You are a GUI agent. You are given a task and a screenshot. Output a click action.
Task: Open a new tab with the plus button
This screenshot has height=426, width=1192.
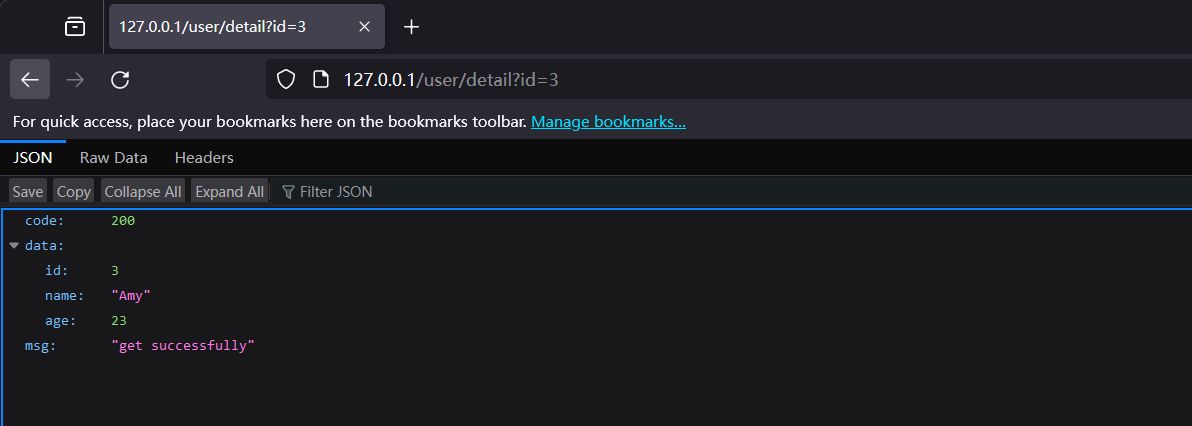tap(411, 27)
